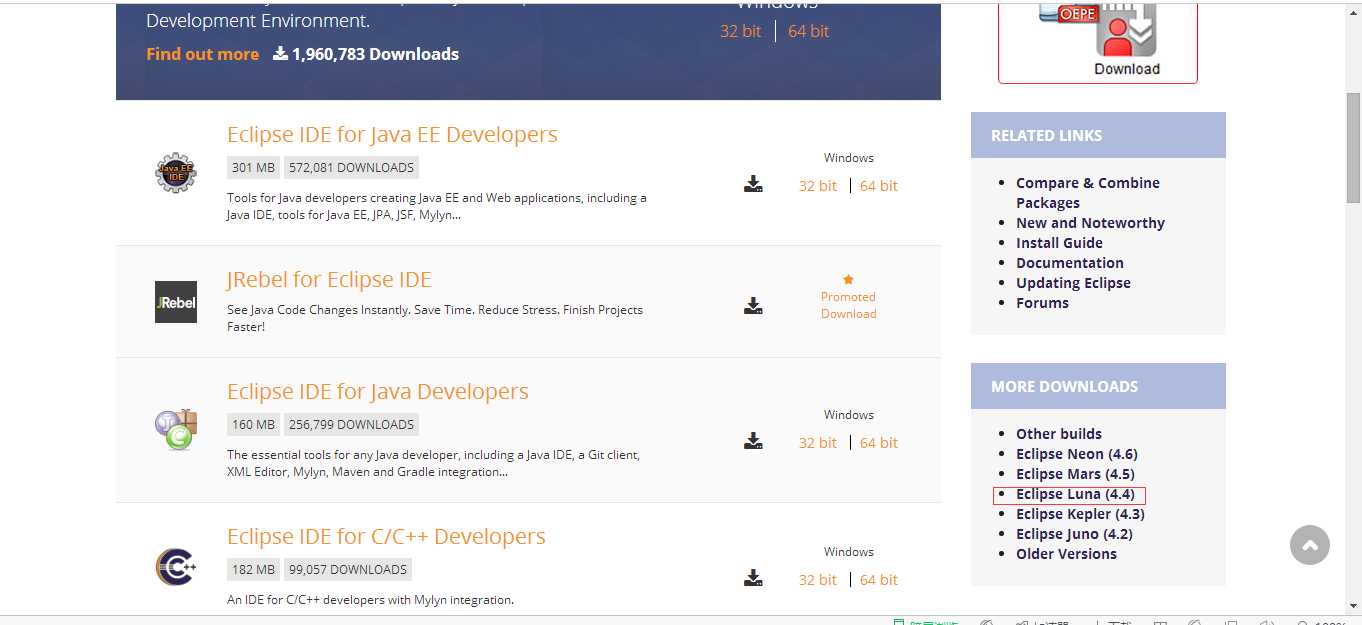
Task: Click the scroll-to-top arrow button
Action: [x=1310, y=545]
